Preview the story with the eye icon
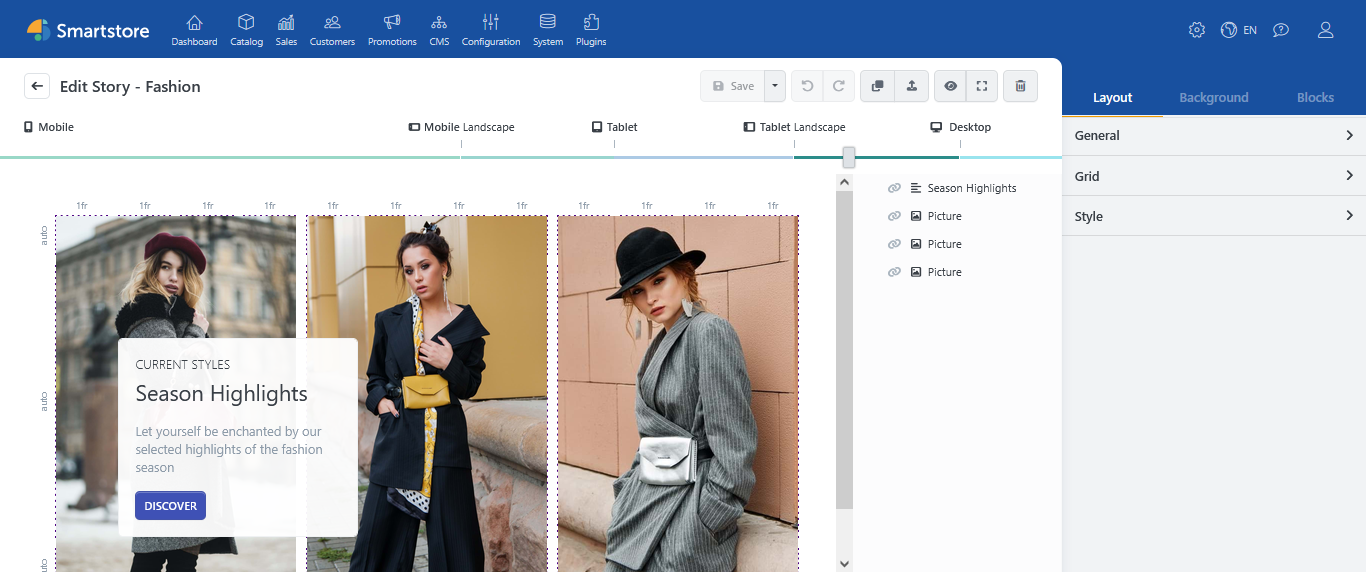This screenshot has width=1366, height=572. [x=950, y=86]
